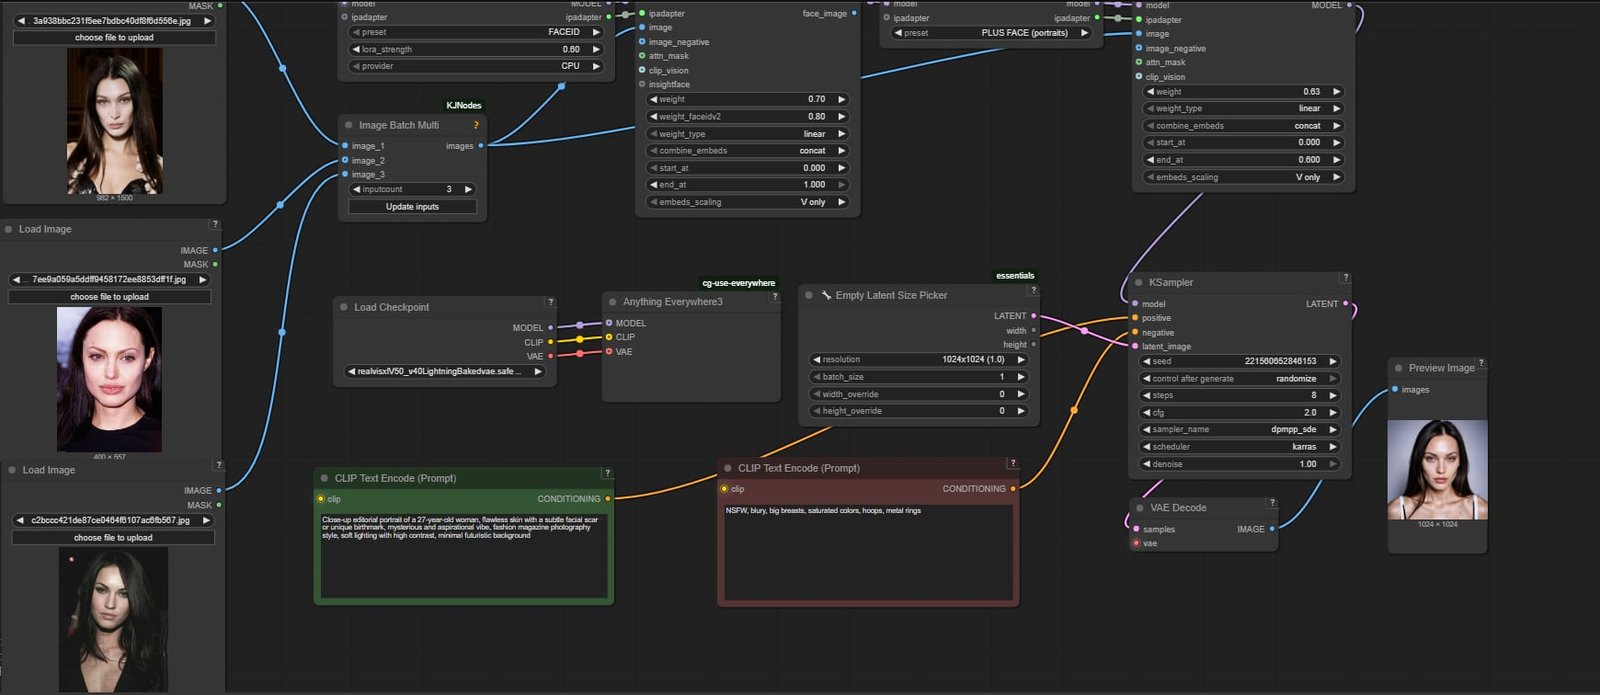This screenshot has height=695, width=1600.
Task: Open the 7ee9a059a5ddff image file dropdown
Action: [x=110, y=280]
